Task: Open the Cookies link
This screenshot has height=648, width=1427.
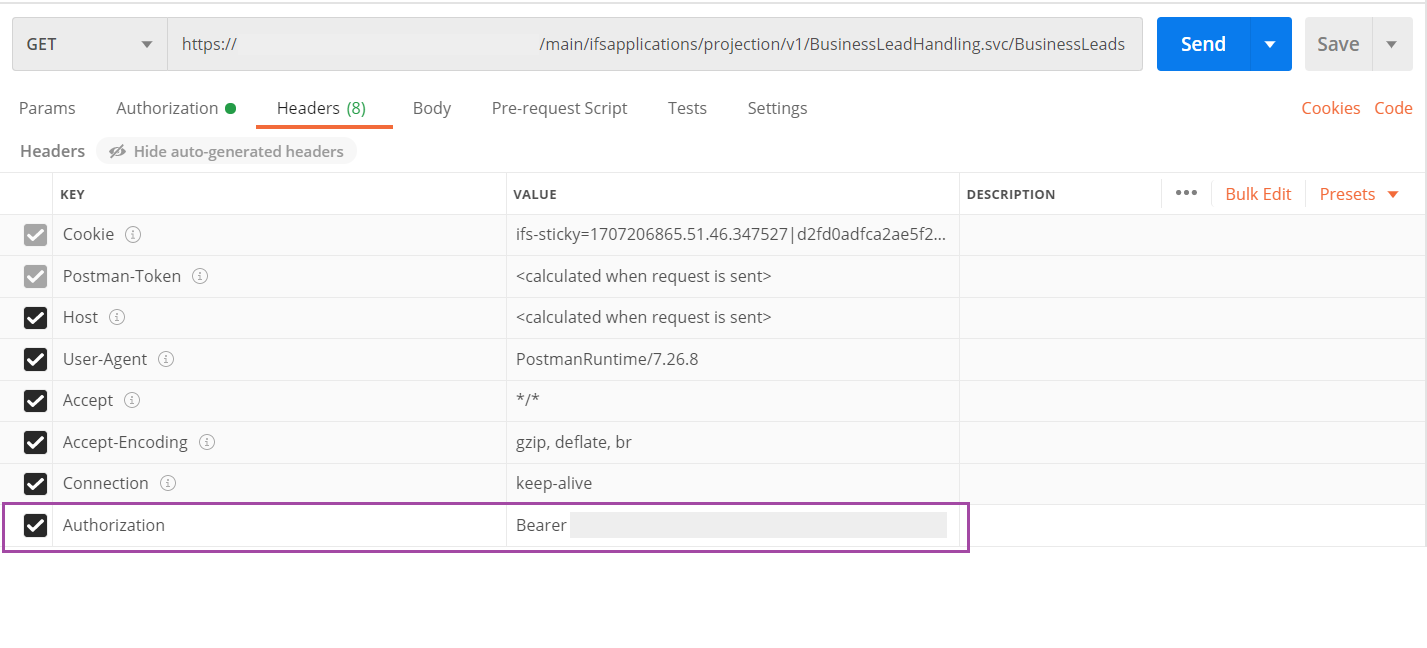Action: [1330, 108]
